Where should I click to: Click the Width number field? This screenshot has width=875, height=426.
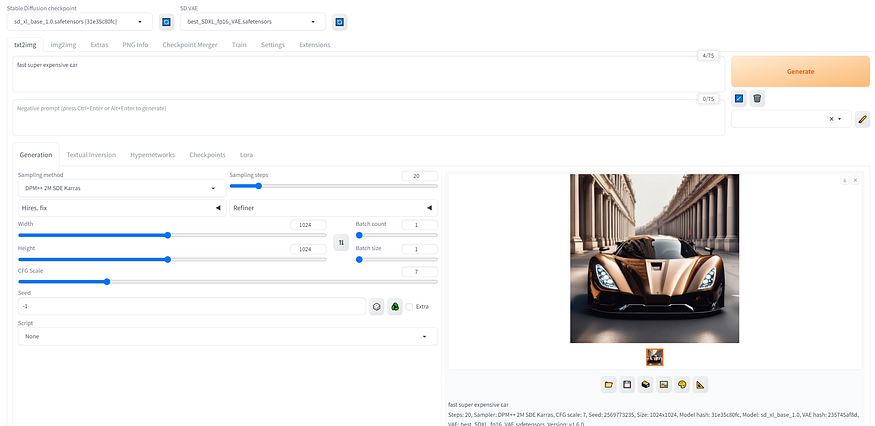coord(308,225)
